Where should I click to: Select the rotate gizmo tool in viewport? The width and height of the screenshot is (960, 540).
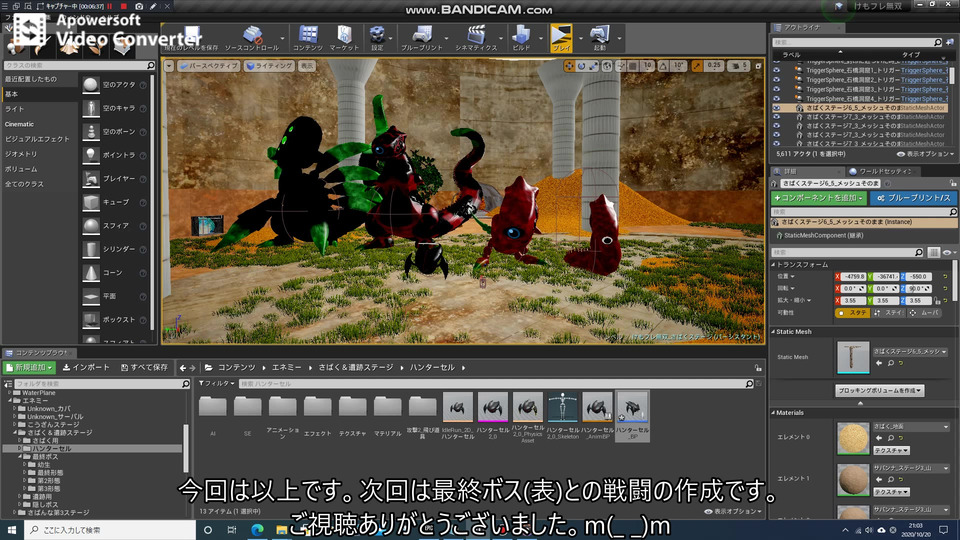(x=581, y=66)
